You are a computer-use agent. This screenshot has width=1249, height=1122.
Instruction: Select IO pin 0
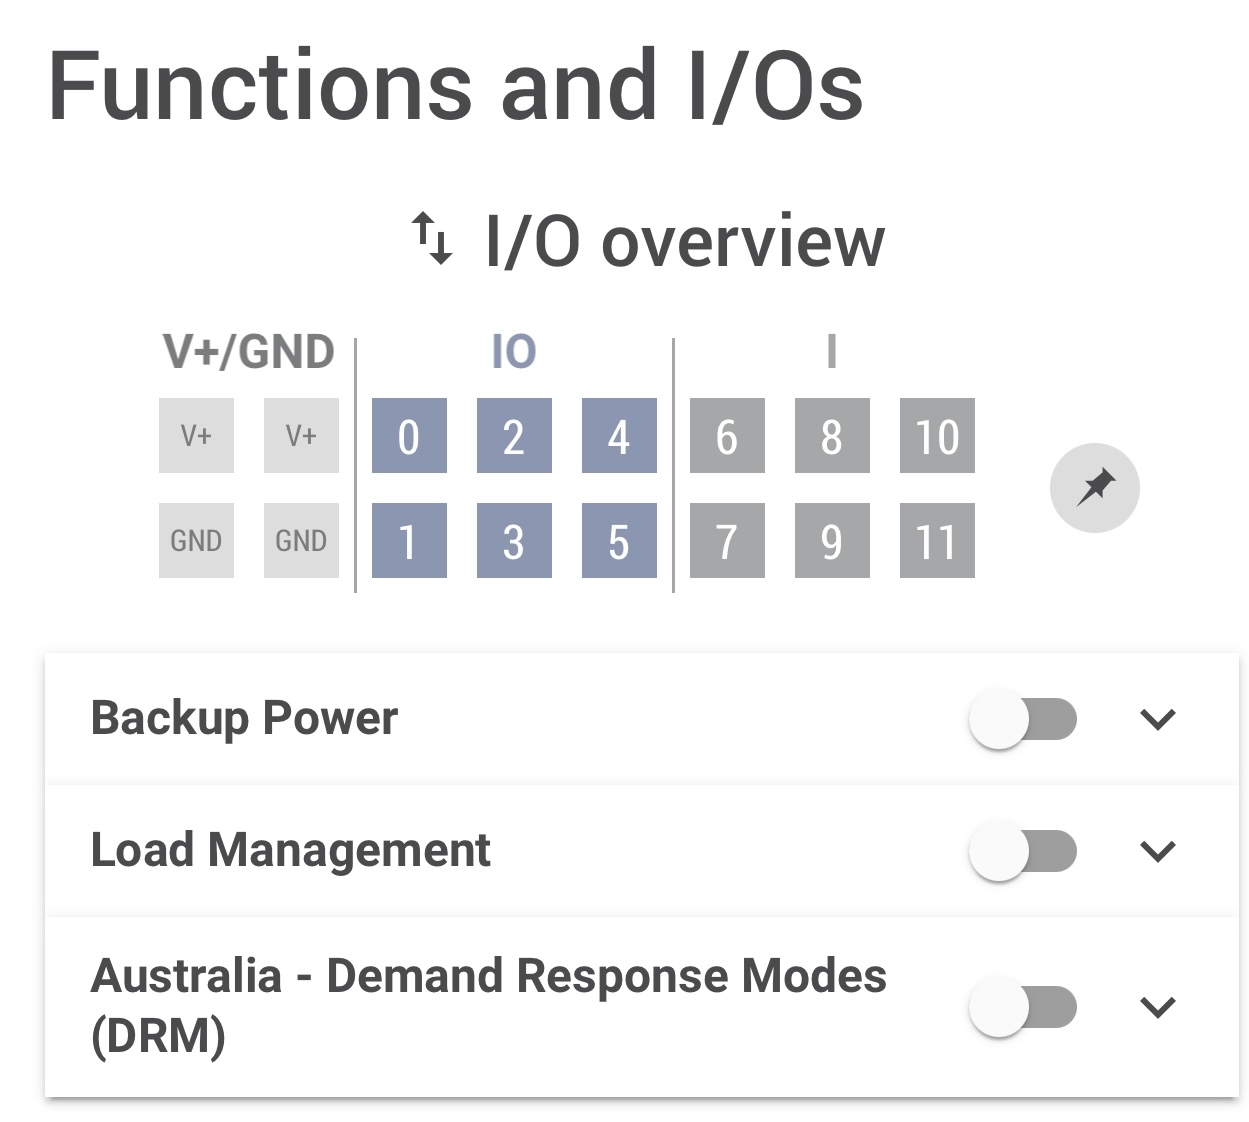pyautogui.click(x=409, y=436)
